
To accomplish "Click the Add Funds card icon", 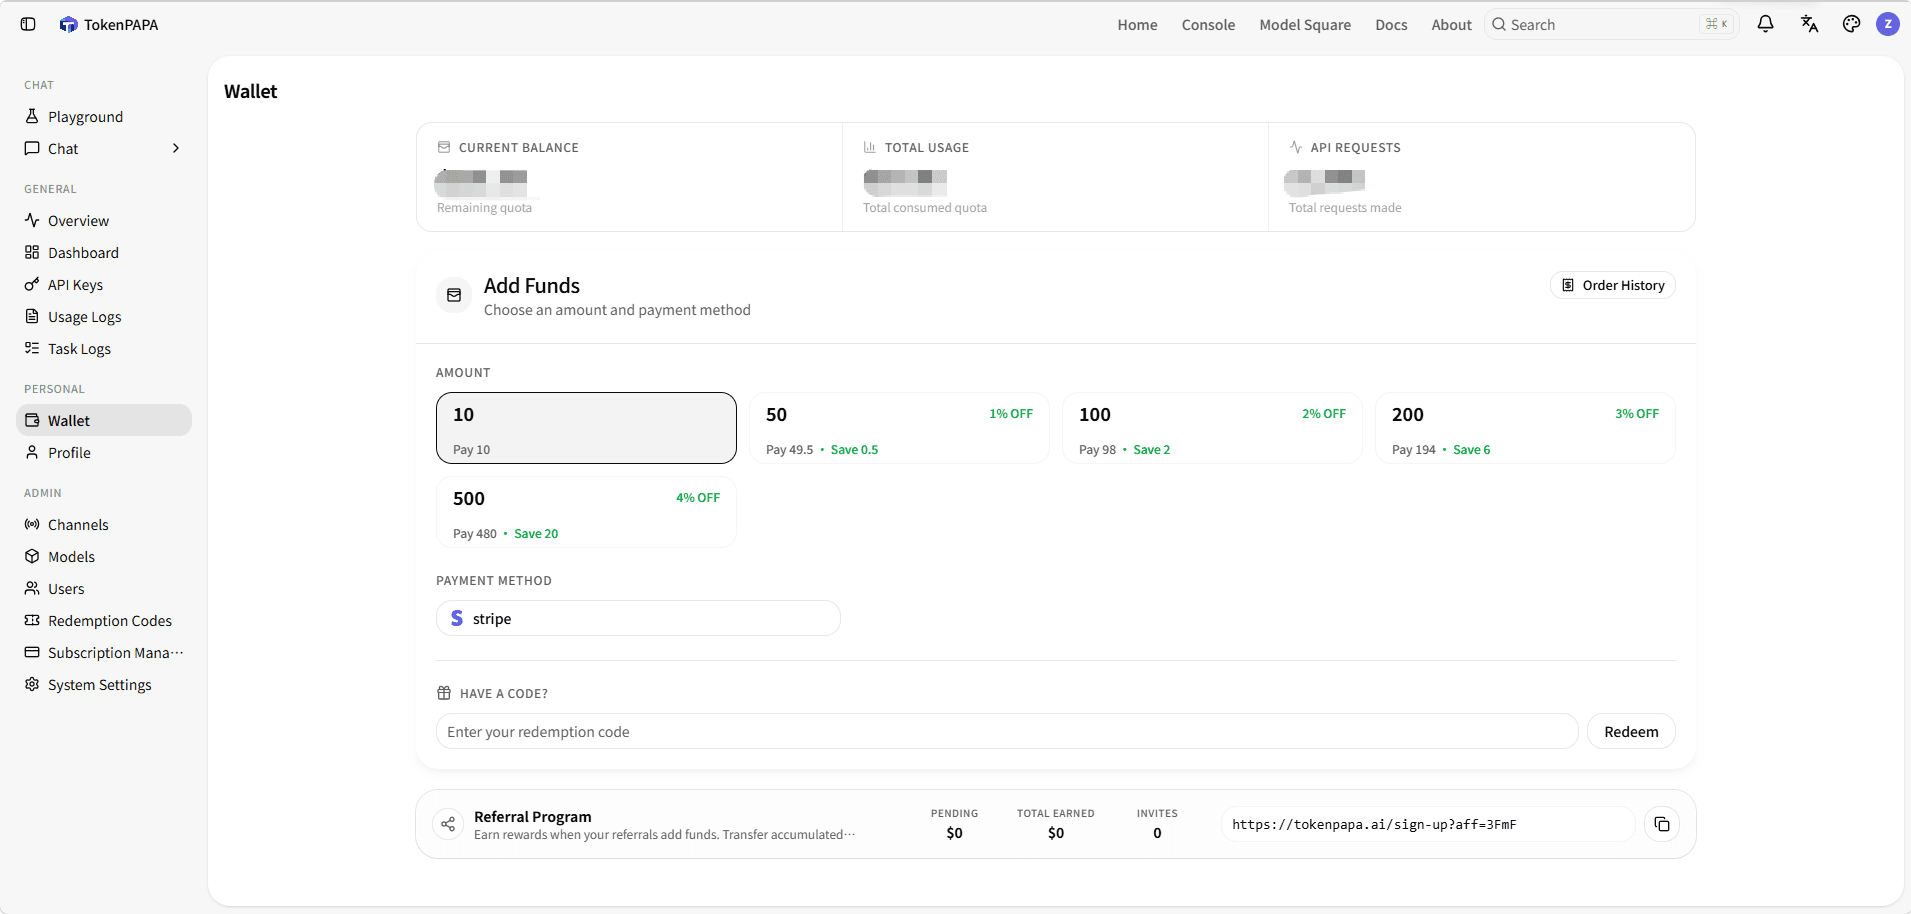I will [454, 295].
